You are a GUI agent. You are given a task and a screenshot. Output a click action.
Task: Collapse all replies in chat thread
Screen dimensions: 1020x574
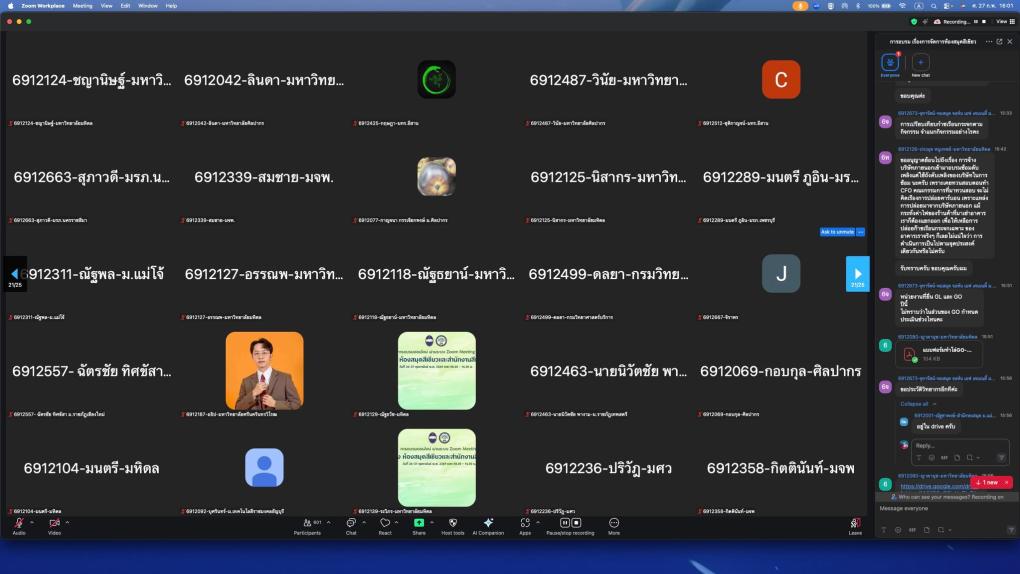[915, 403]
